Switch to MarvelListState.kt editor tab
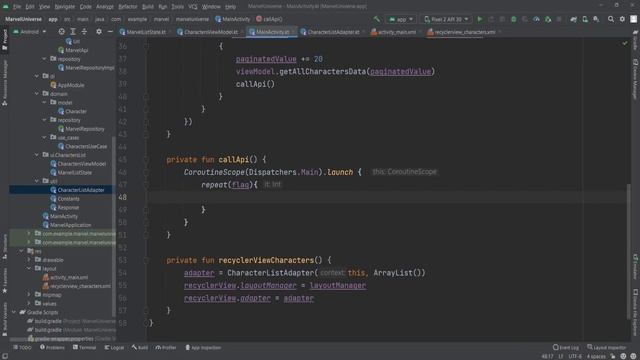The height and width of the screenshot is (360, 640). [x=145, y=32]
